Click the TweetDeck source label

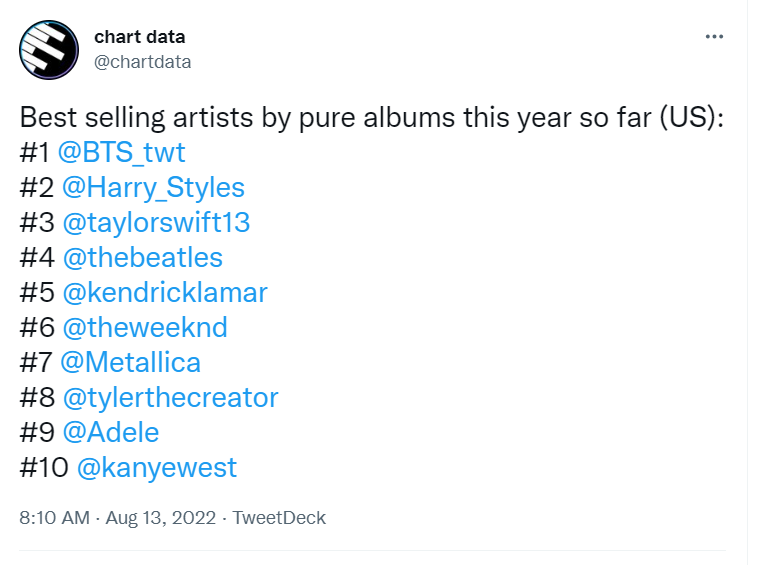279,518
